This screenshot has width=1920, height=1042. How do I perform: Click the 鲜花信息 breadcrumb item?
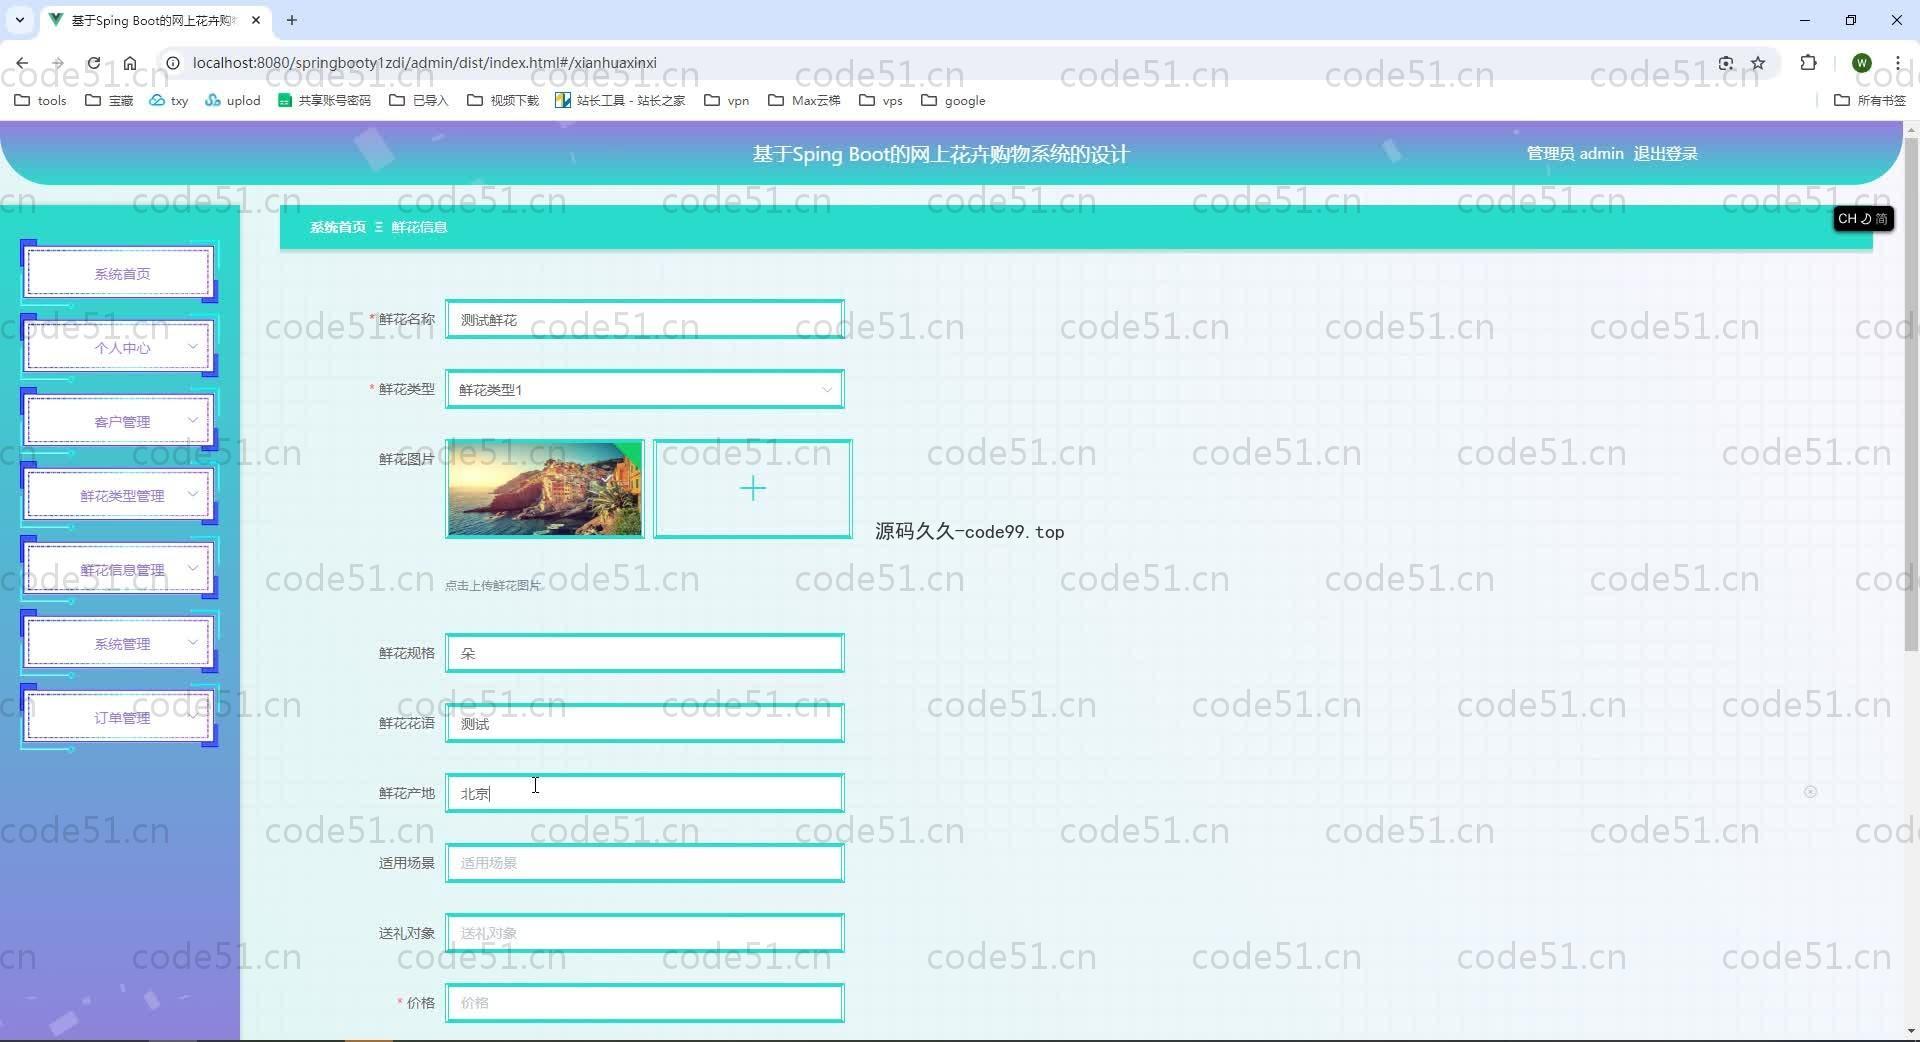click(419, 227)
